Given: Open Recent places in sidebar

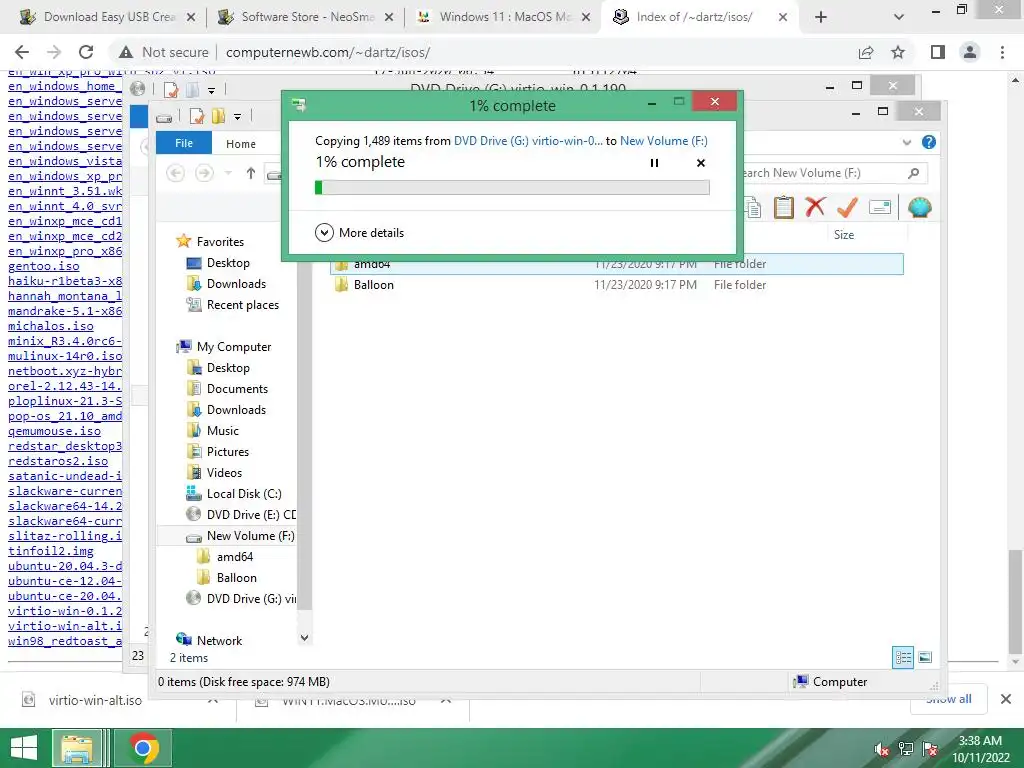Looking at the screenshot, I should tap(242, 304).
